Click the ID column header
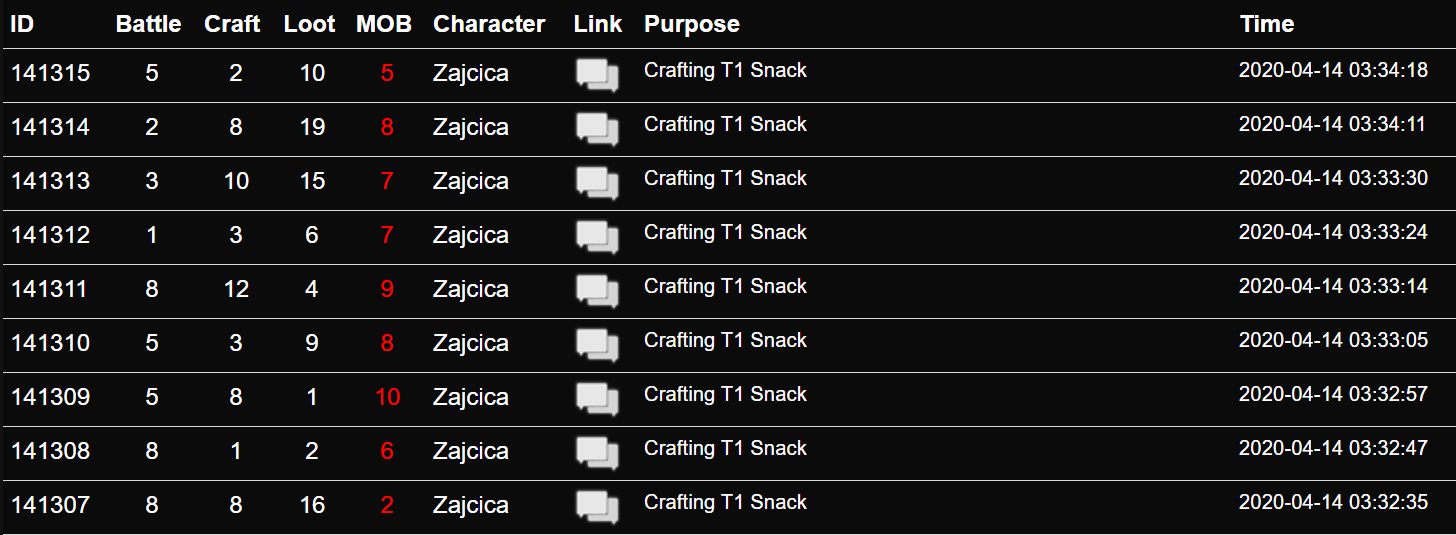The width and height of the screenshot is (1456, 535). point(22,24)
